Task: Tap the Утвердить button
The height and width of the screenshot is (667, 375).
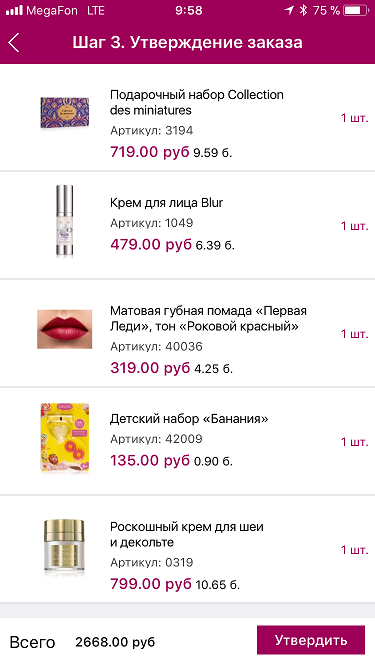Action: (x=311, y=640)
